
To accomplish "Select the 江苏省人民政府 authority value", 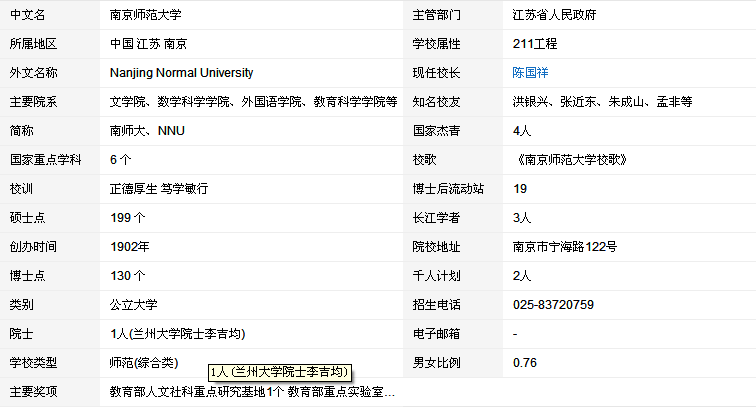I will (554, 15).
